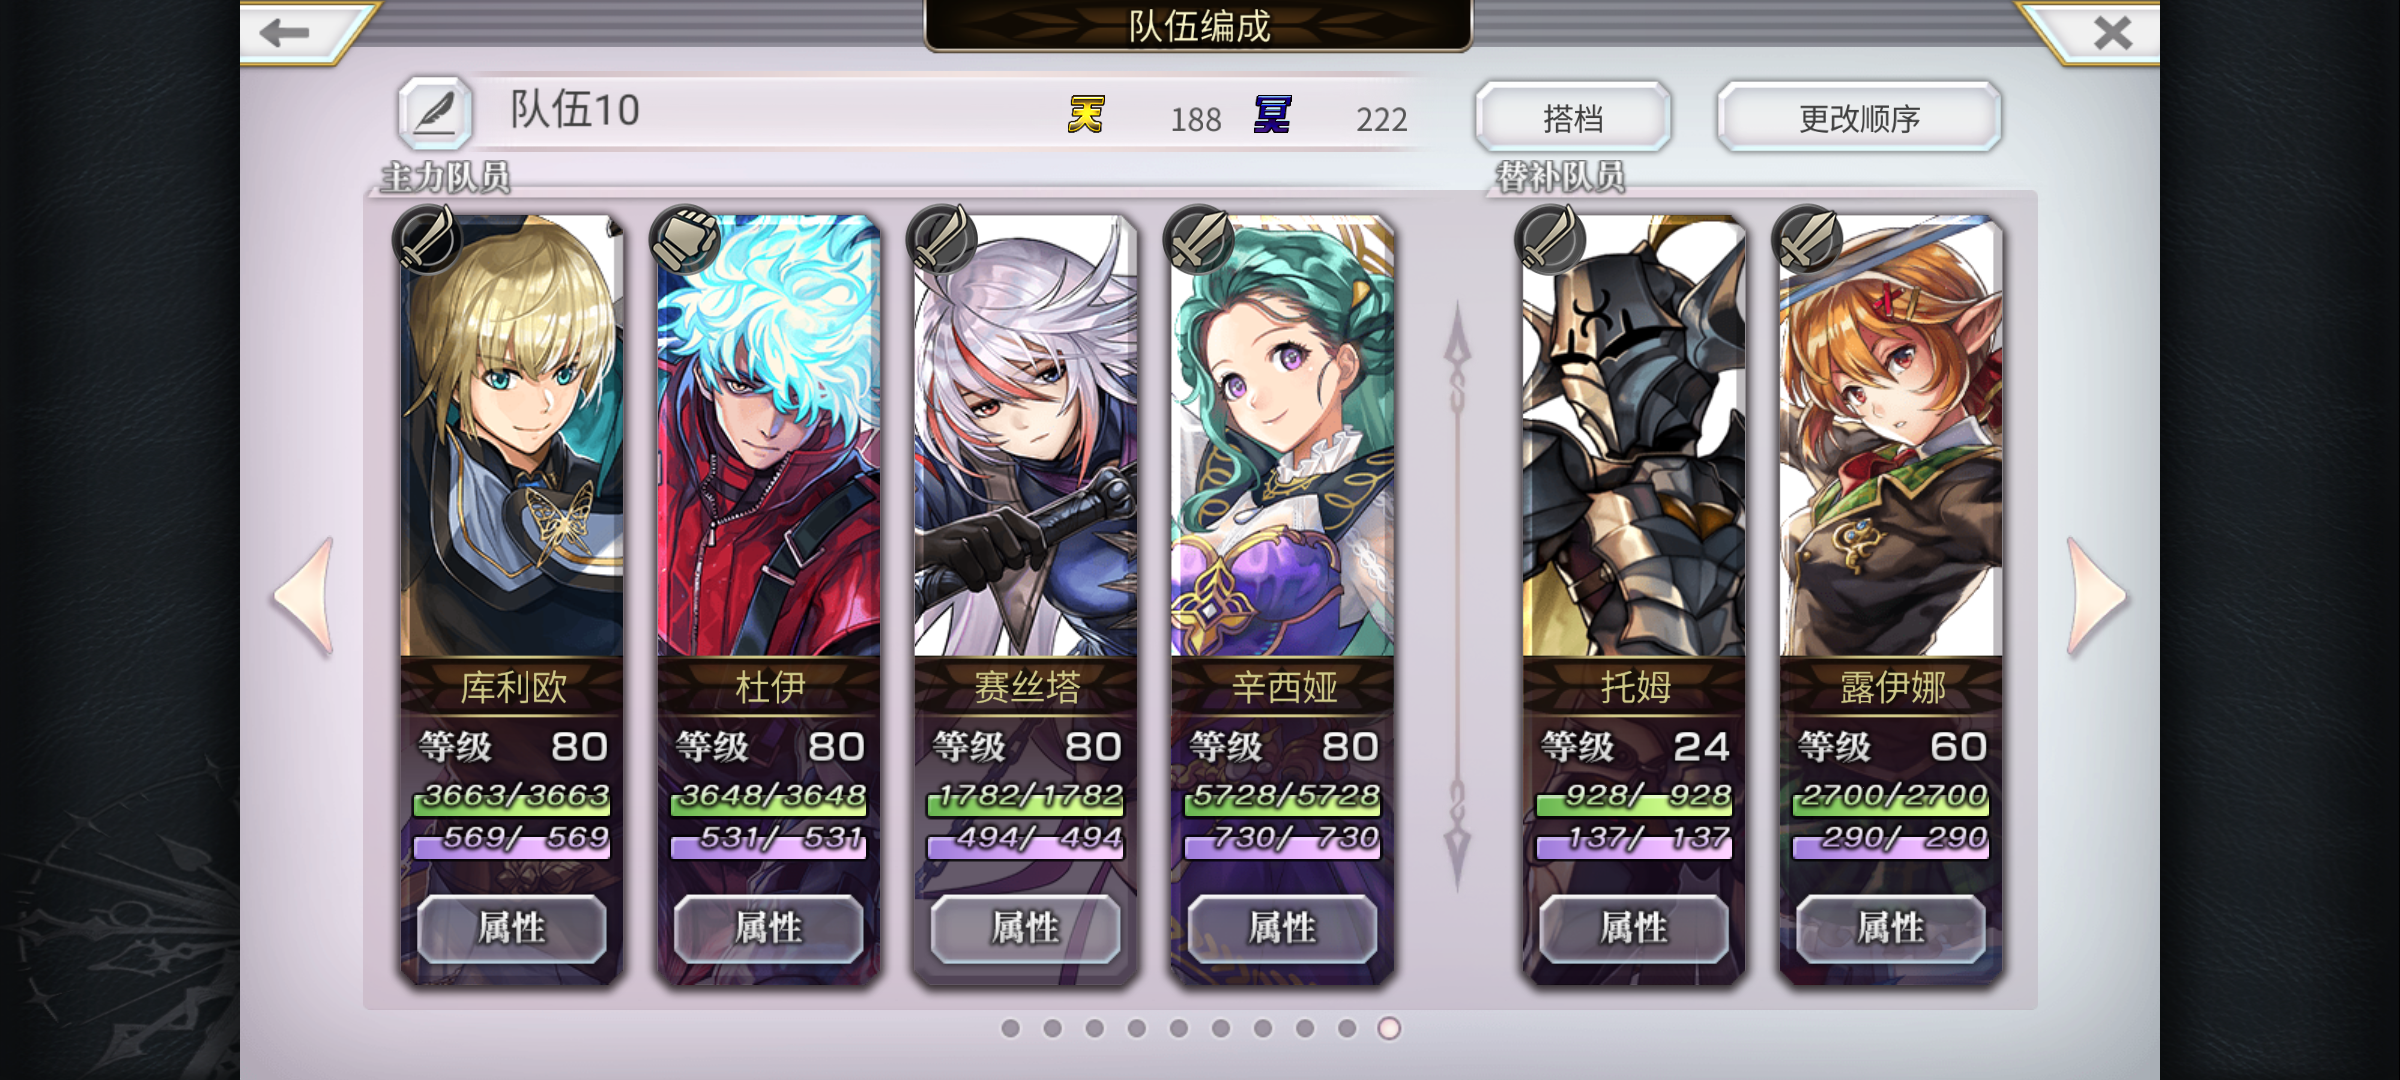Image resolution: width=2400 pixels, height=1080 pixels.
Task: Tap the yellow 天 element icon
Action: click(x=1087, y=115)
